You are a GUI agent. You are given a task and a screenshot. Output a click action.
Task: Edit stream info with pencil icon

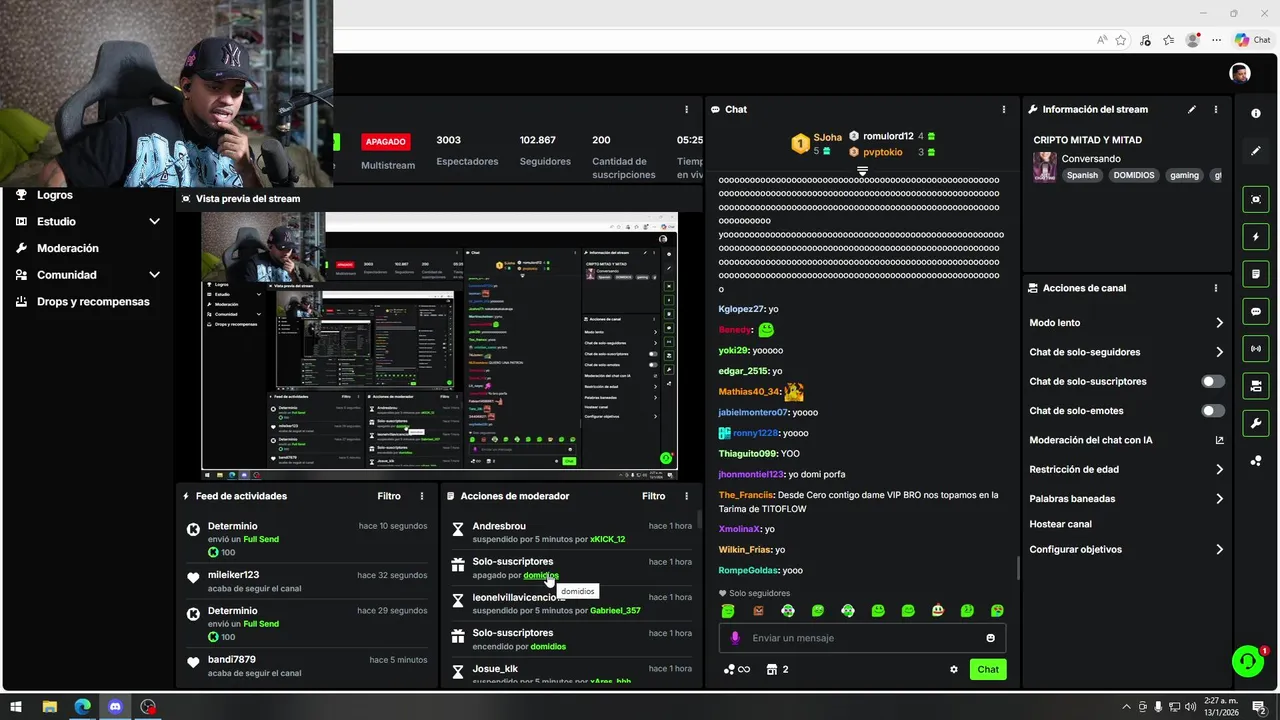[x=1192, y=109]
